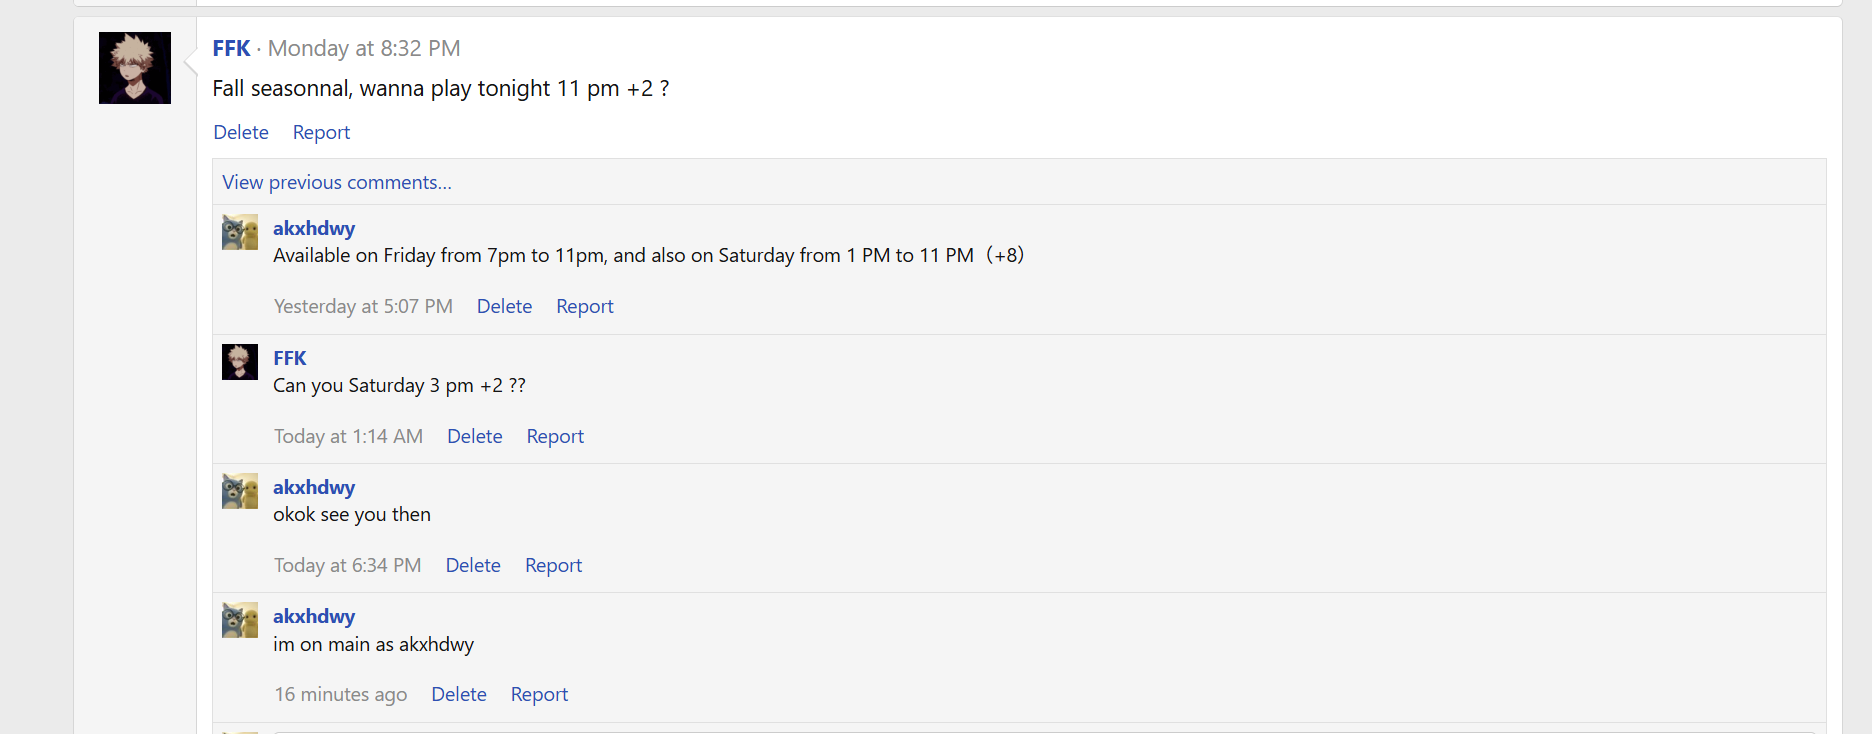Screen dimensions: 1872x734
Task: Report the Today 6:34 PM comment
Action: tap(553, 565)
